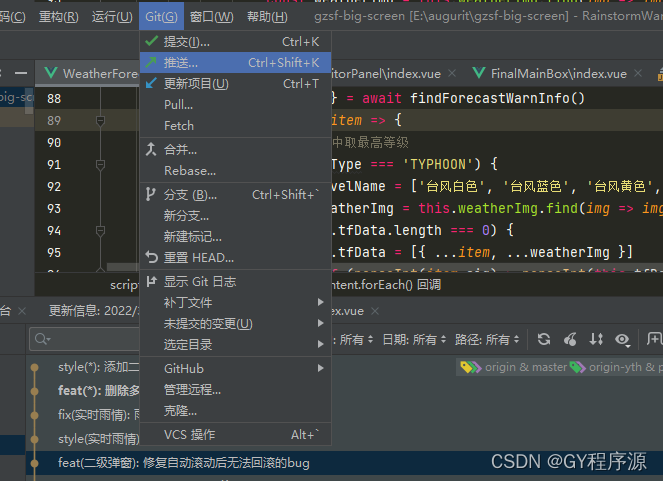Screen dimensions: 663x481
Task: Click line number 93 in the gutter
Action: pyautogui.click(x=54, y=208)
